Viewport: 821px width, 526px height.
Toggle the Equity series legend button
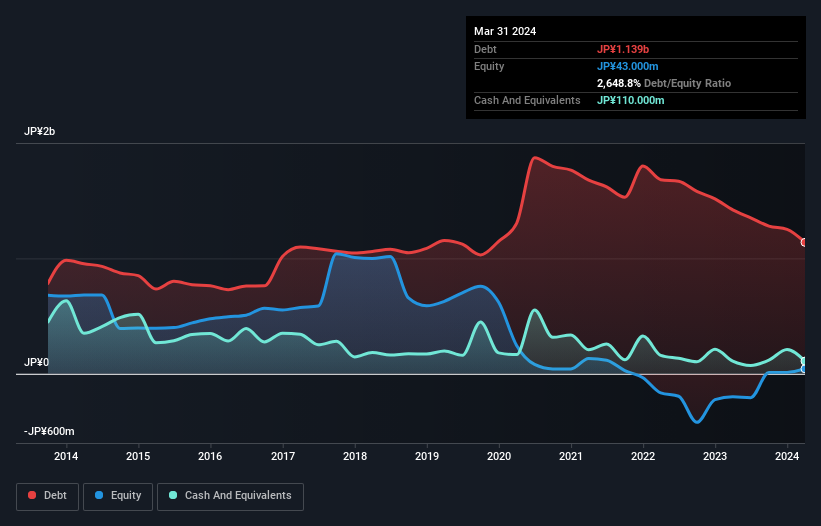pos(118,496)
